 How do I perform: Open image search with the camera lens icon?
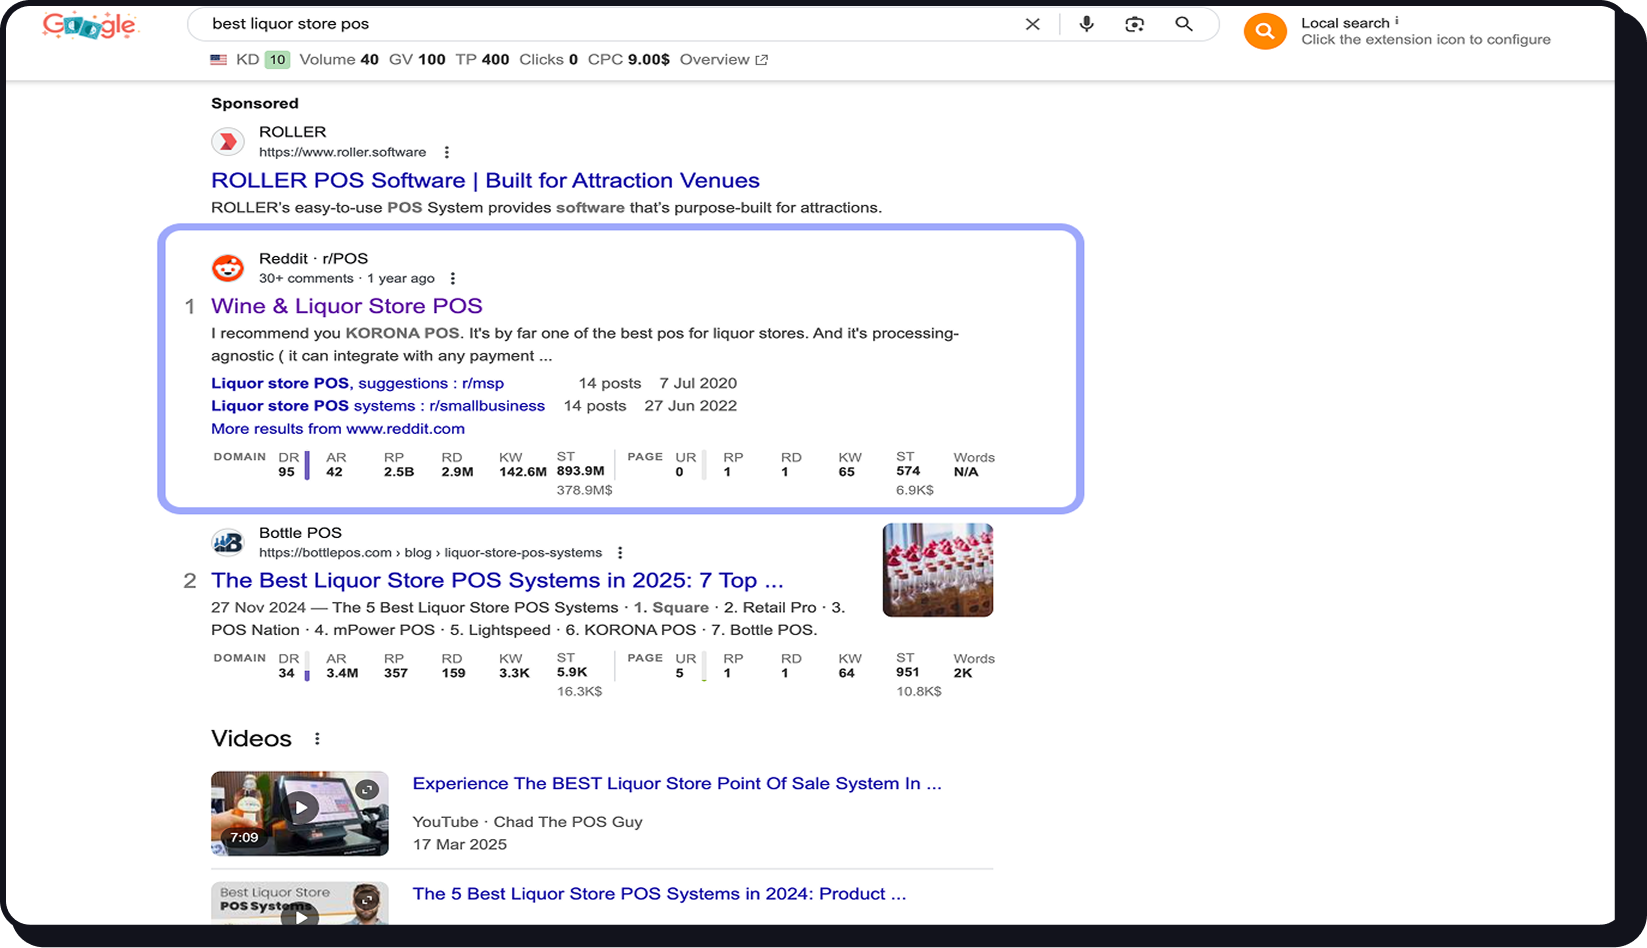point(1134,24)
